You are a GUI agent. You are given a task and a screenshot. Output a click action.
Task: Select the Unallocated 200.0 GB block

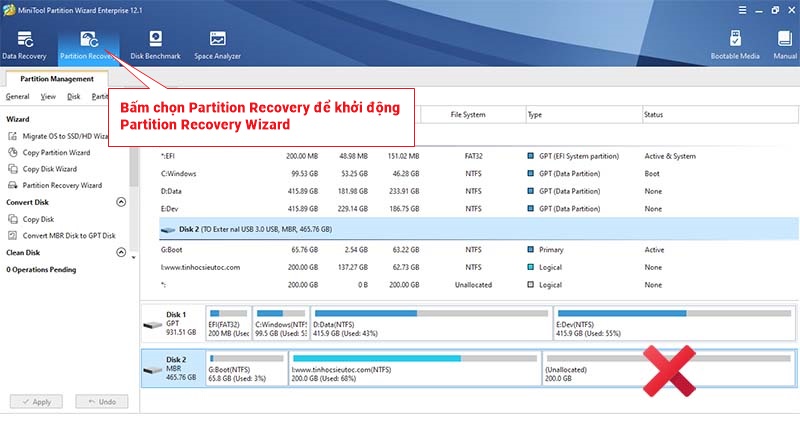[668, 368]
